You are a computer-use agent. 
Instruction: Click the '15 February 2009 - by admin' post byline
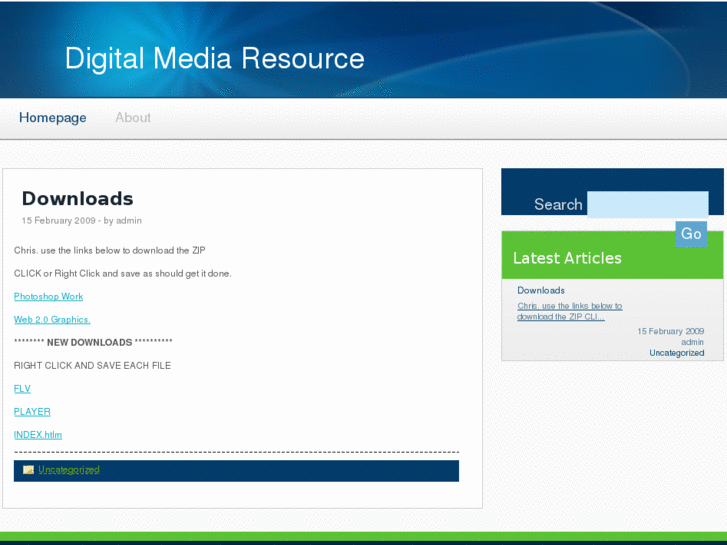pyautogui.click(x=82, y=221)
